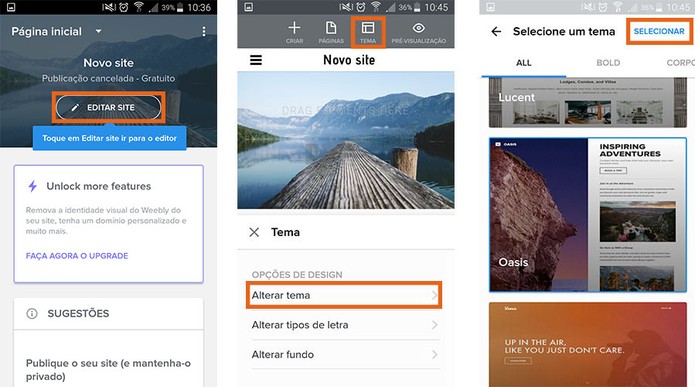Open the Alterar fundo option

point(345,355)
